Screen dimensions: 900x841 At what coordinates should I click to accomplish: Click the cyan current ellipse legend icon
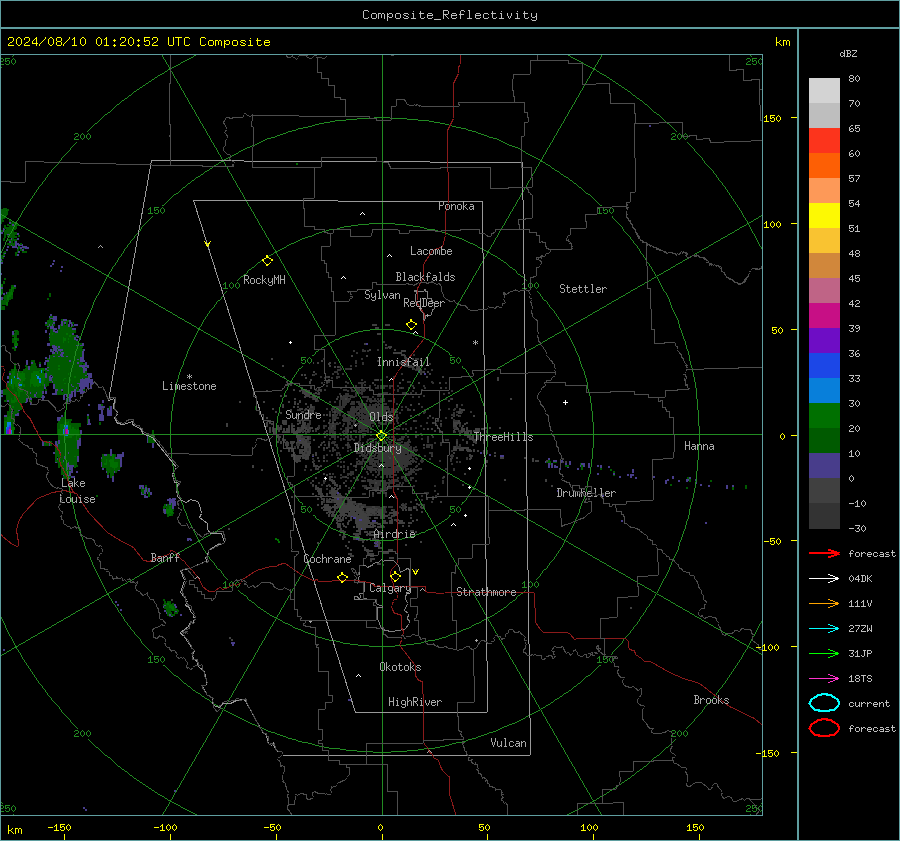point(824,703)
